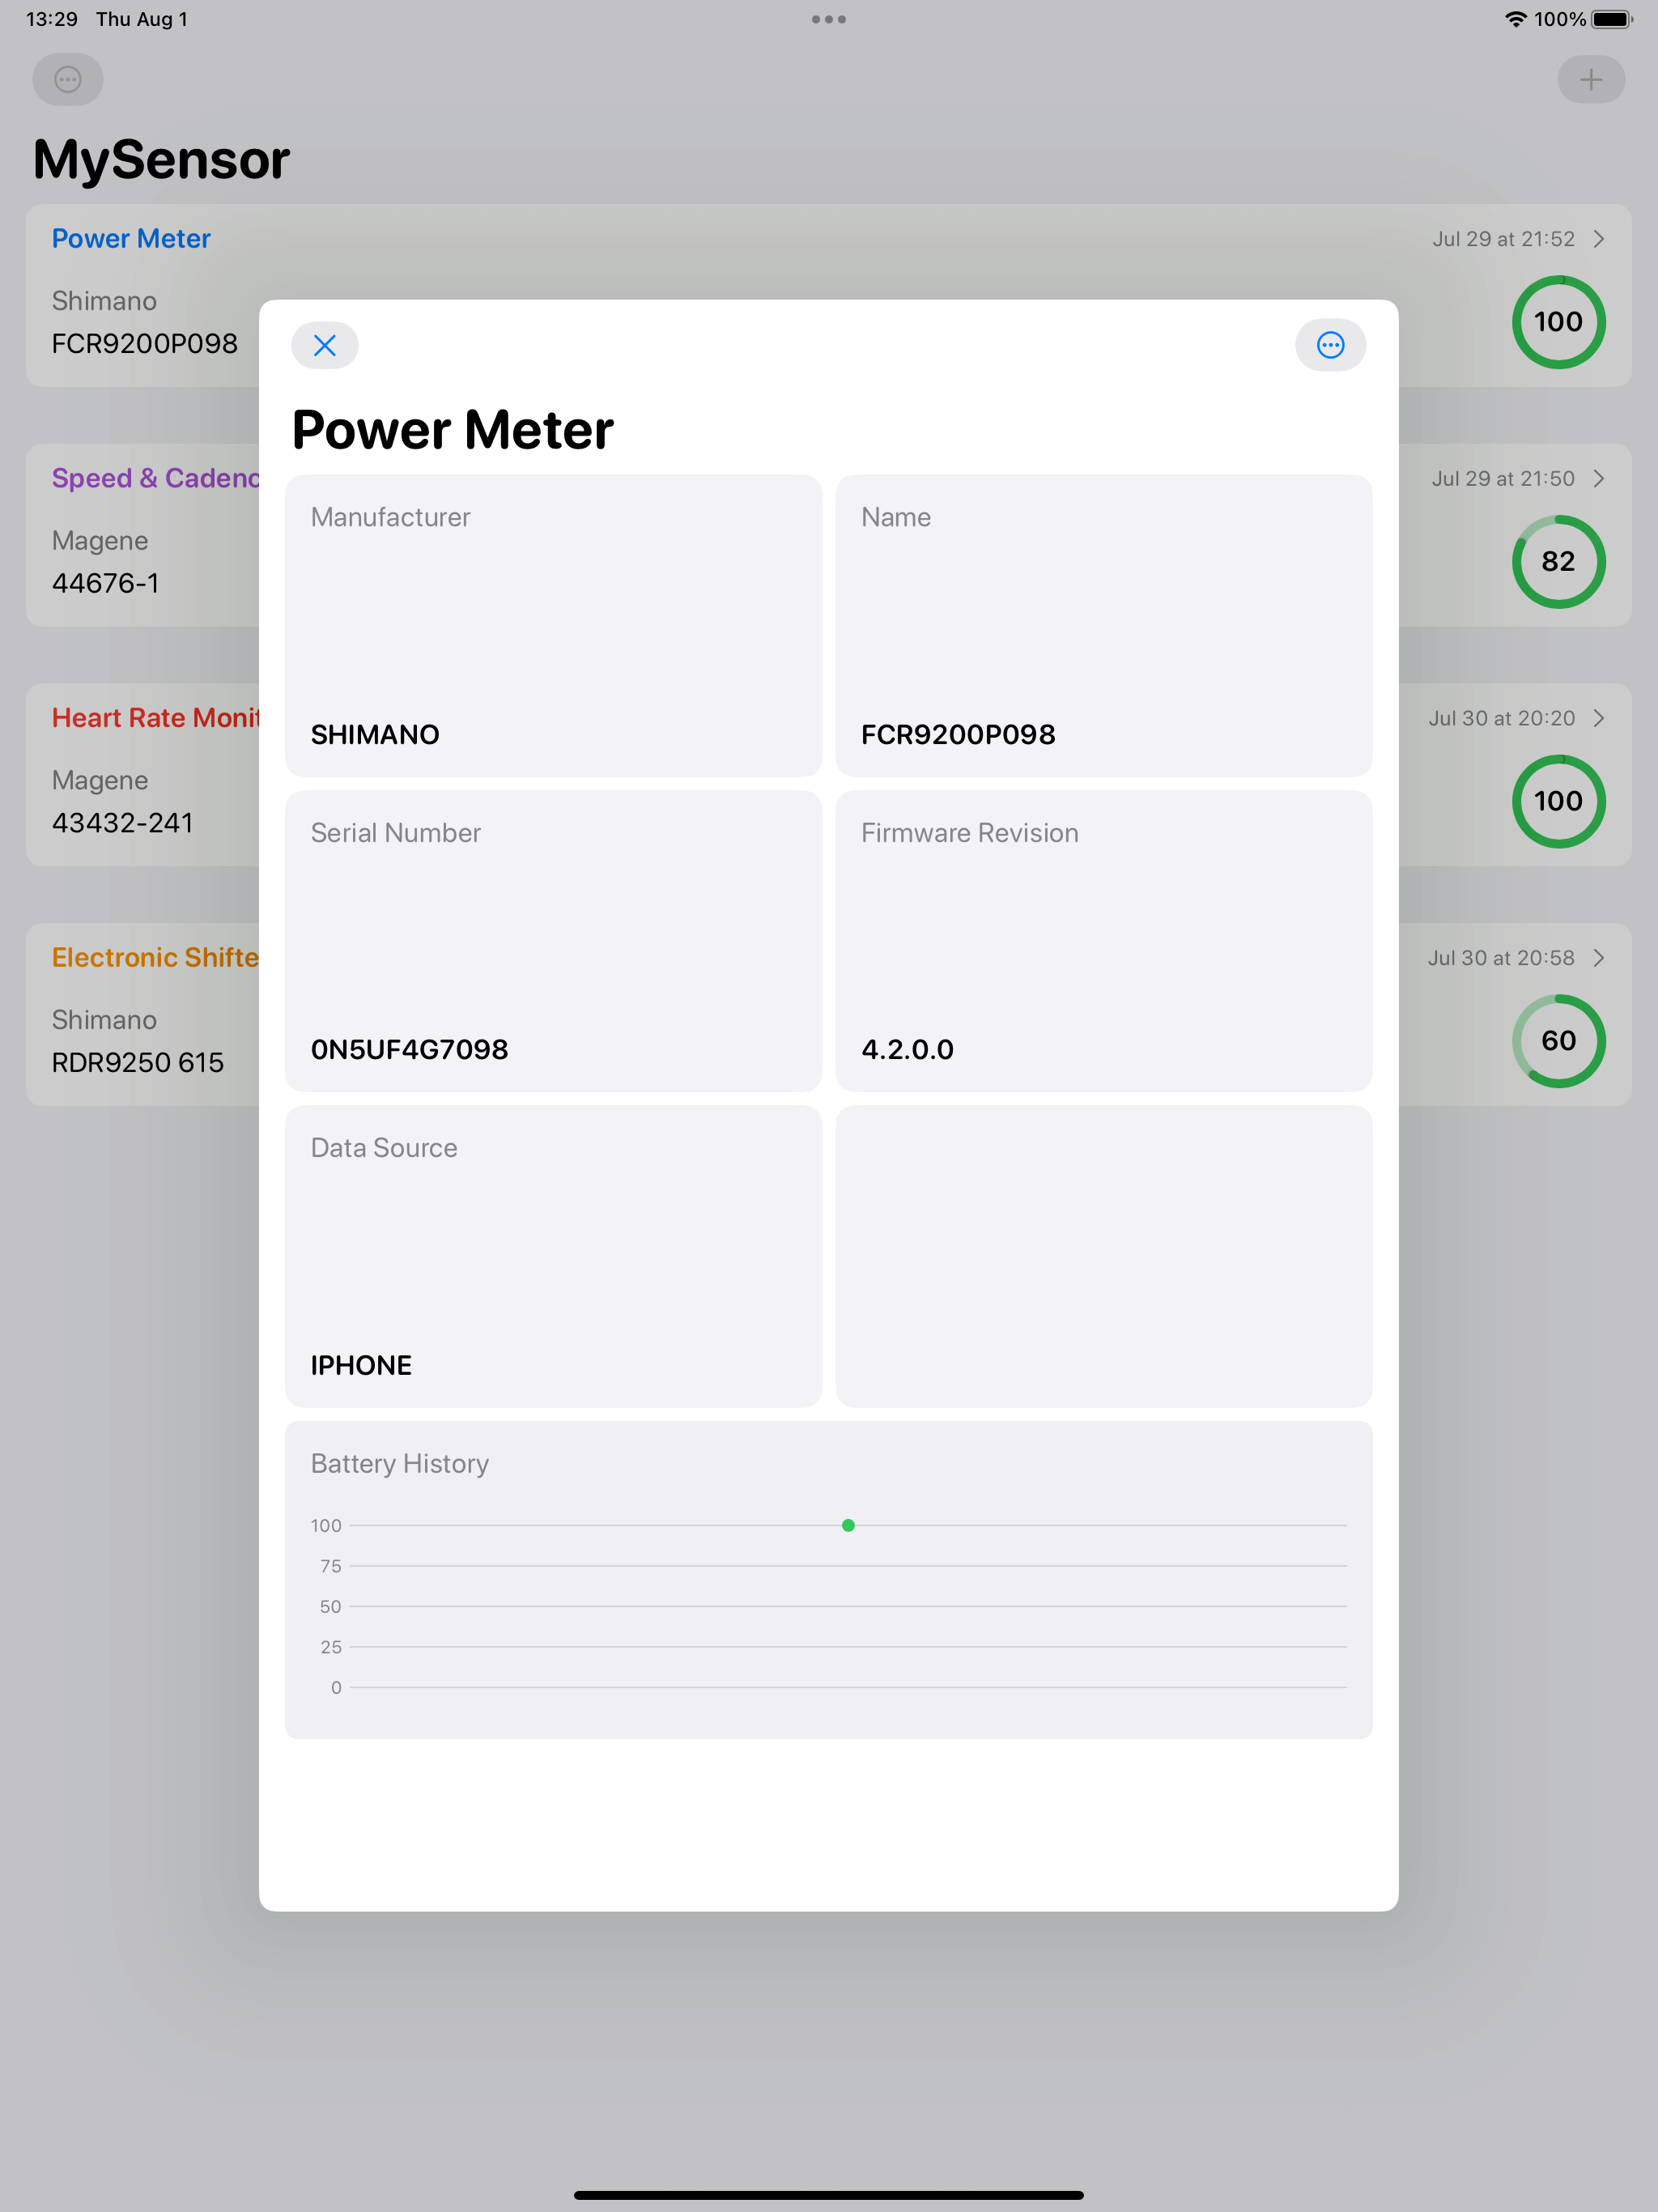
Task: Tap the MySensor page title
Action: click(x=161, y=159)
